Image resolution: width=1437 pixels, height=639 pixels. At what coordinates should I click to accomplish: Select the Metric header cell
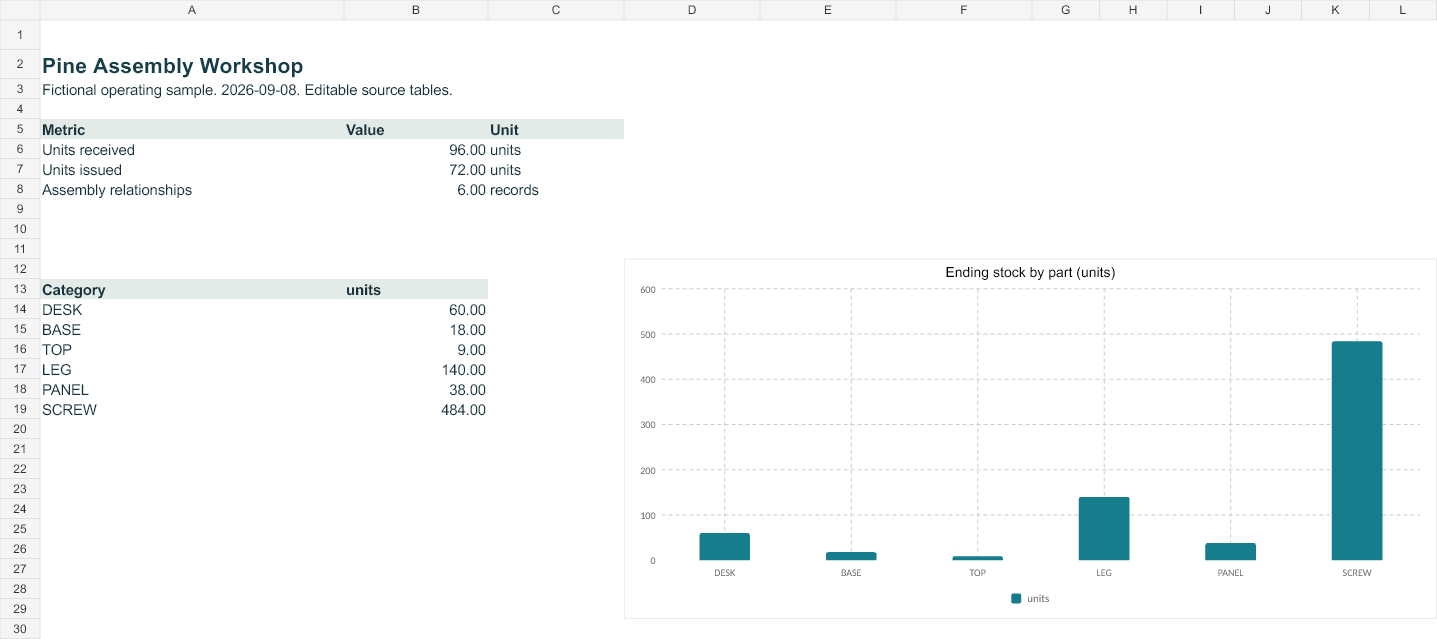point(192,130)
